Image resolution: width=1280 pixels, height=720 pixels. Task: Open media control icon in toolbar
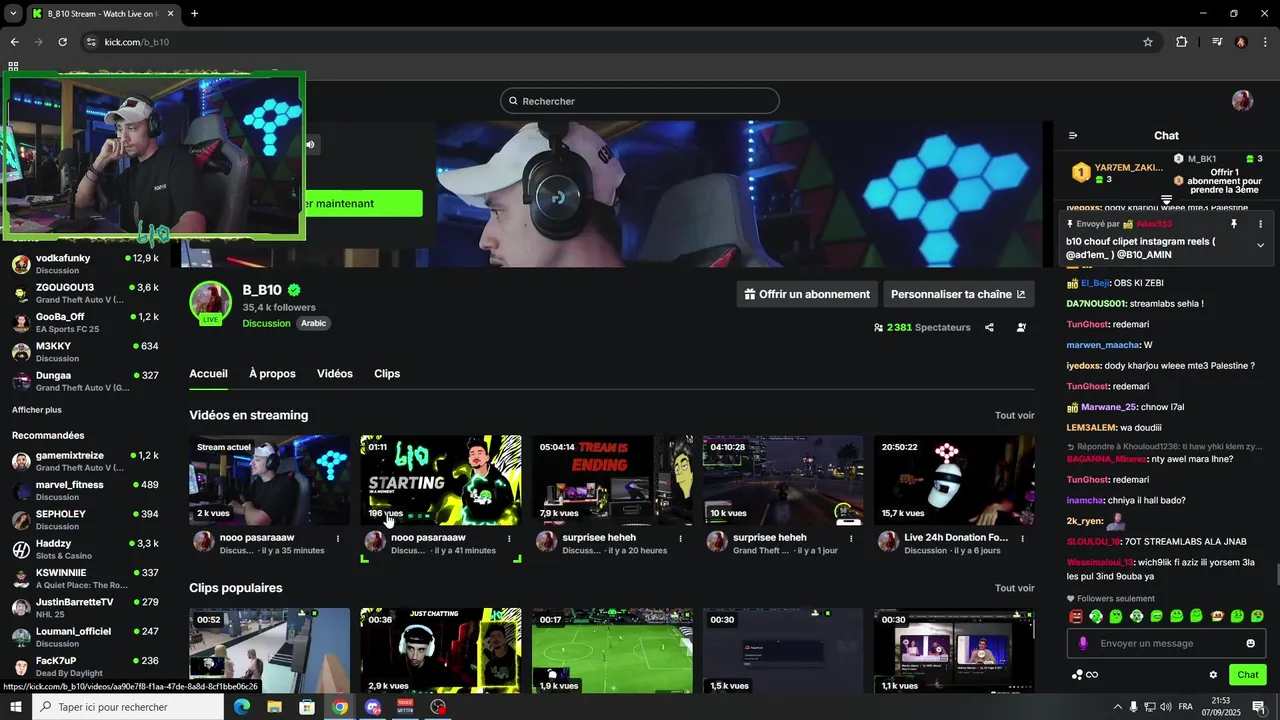(x=1217, y=42)
